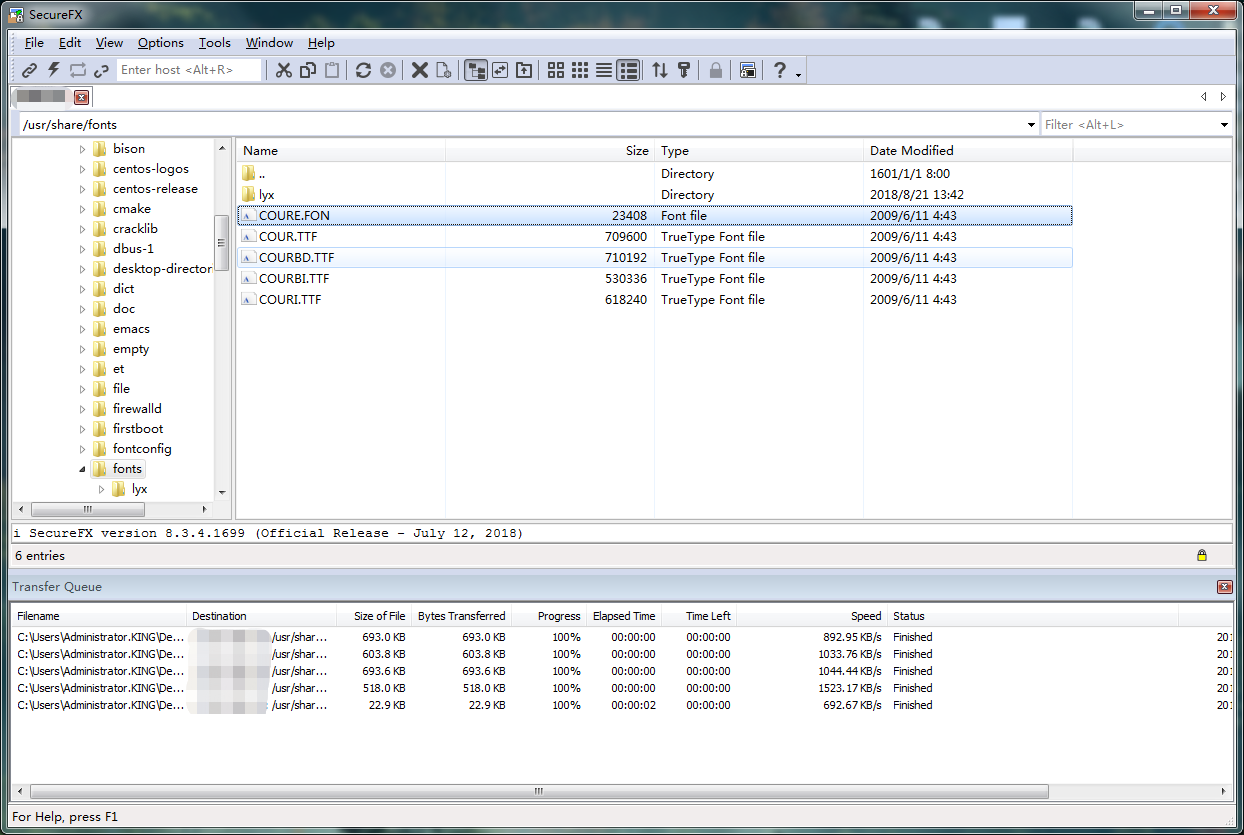
Task: Sort files by Type column header
Action: [759, 151]
